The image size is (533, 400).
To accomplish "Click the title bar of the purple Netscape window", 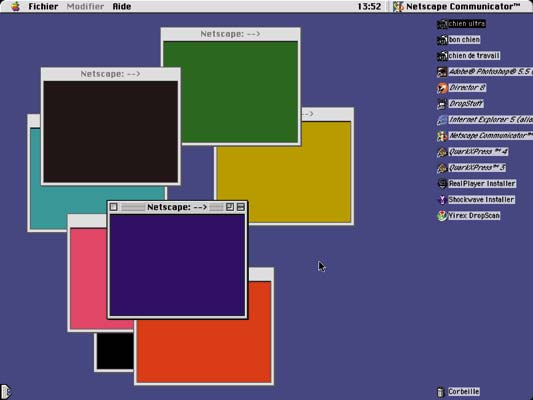I will pyautogui.click(x=177, y=207).
